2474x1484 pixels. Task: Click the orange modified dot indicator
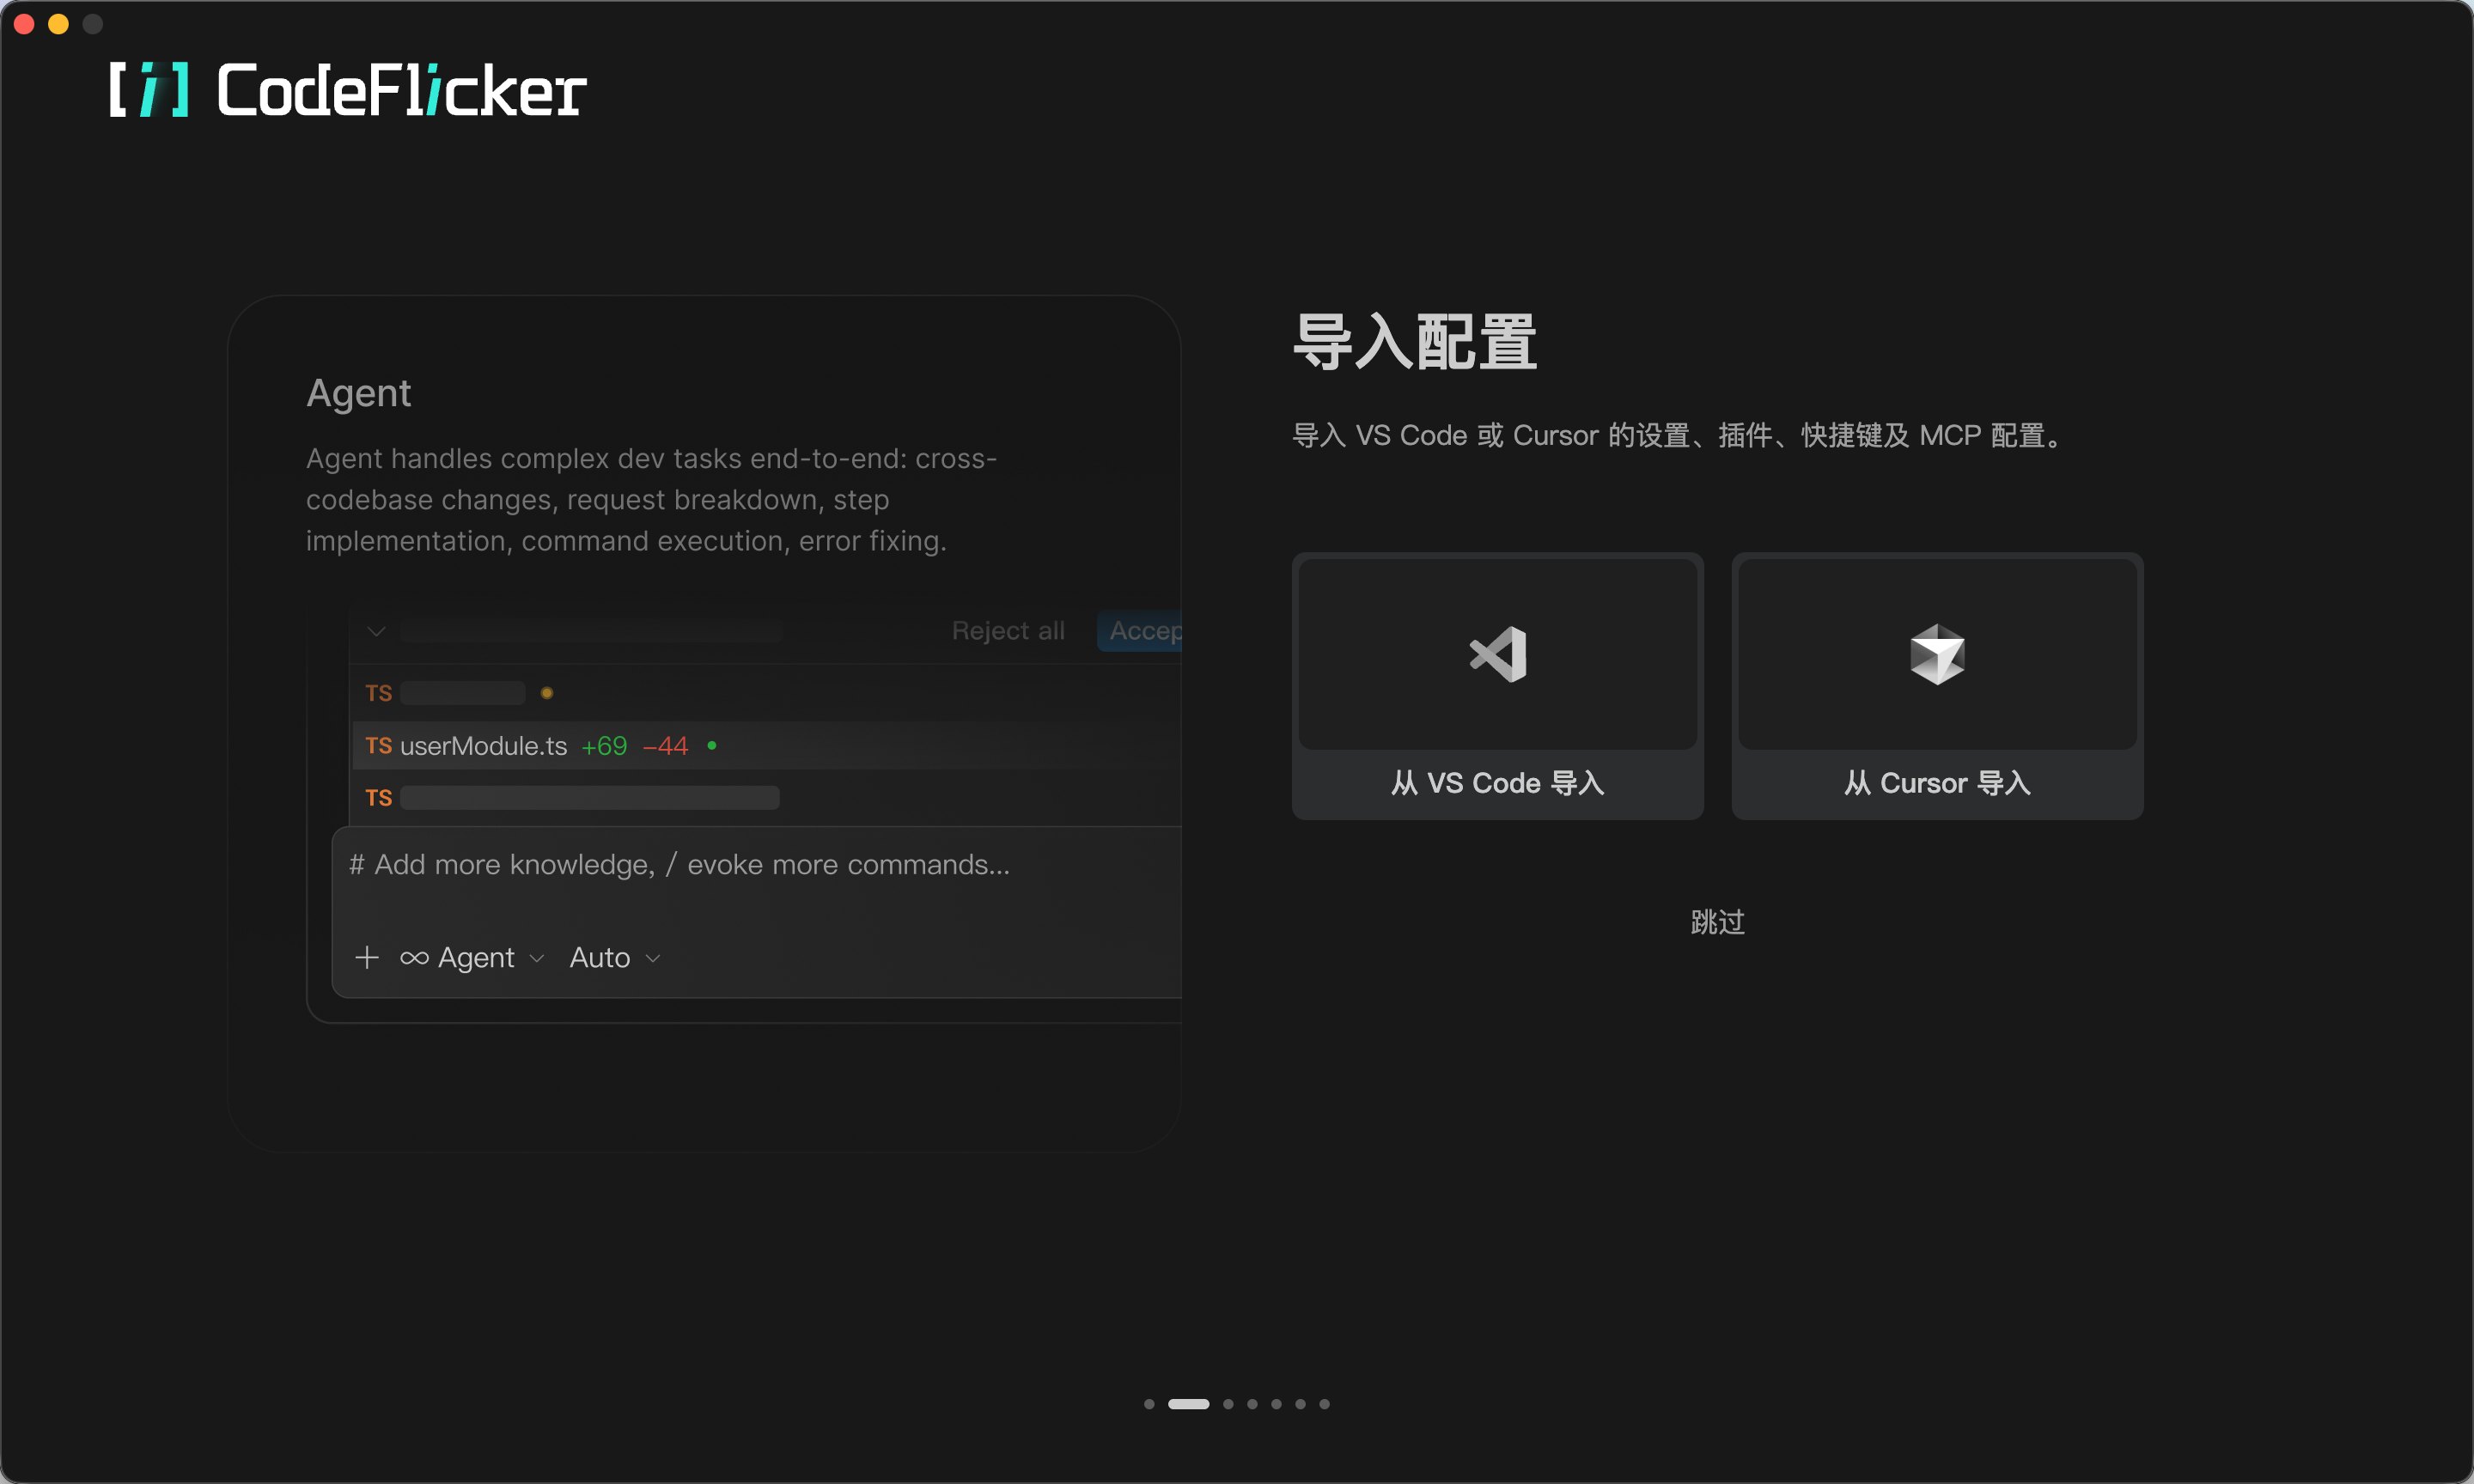[x=547, y=693]
